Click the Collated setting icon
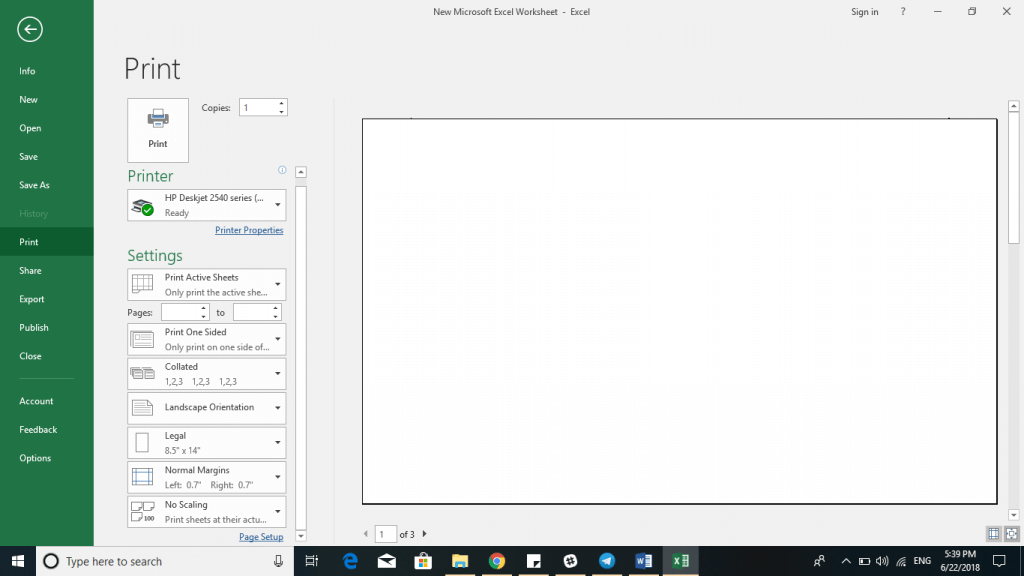The width and height of the screenshot is (1024, 576). pos(141,372)
